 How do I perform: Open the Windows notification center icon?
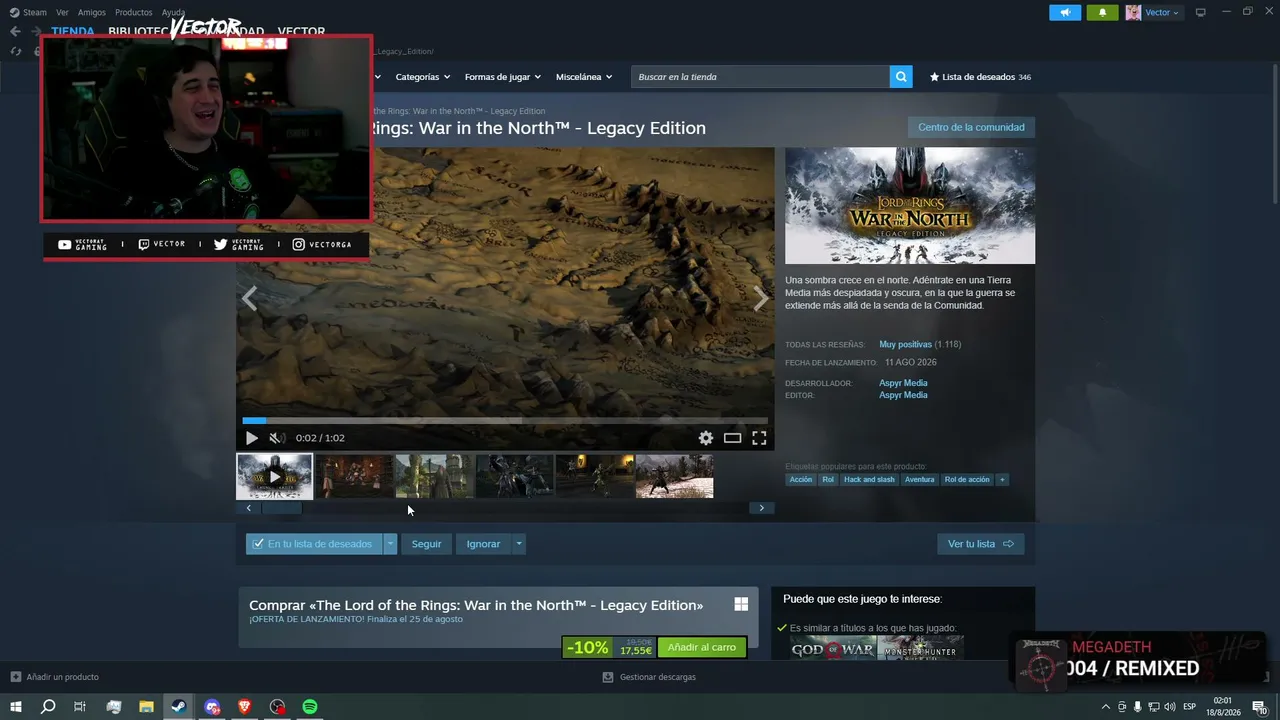pyautogui.click(x=1259, y=707)
